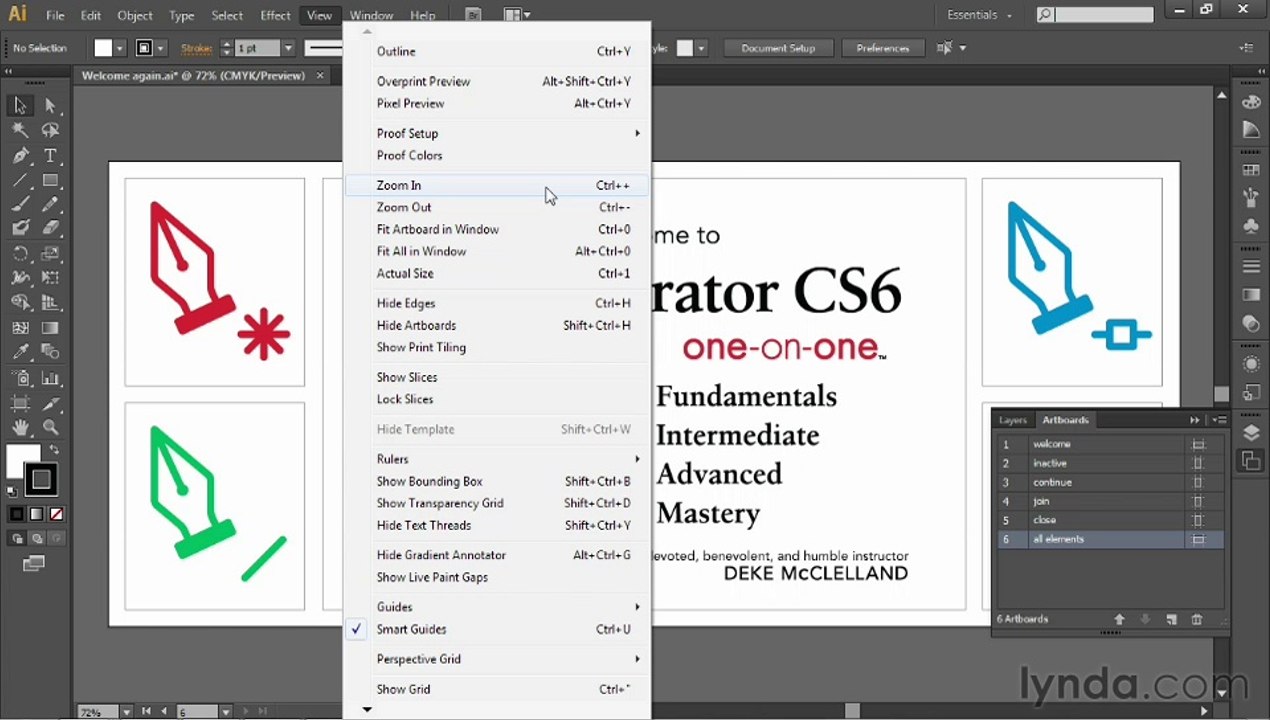Toggle Smart Guides off in View menu
1270x720 pixels.
click(497, 629)
